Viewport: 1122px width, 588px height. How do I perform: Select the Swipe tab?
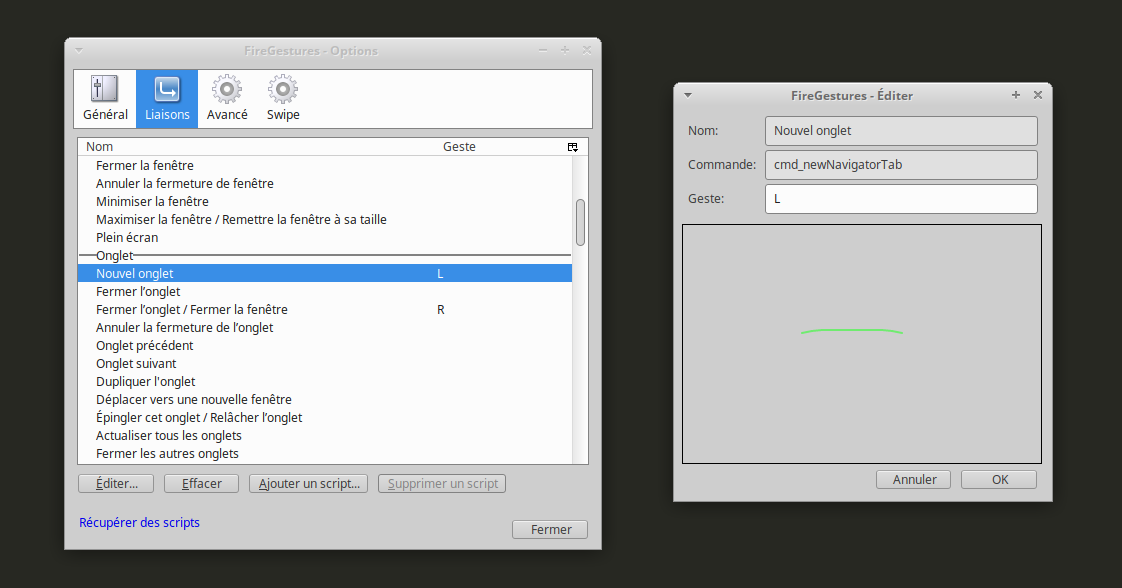(283, 99)
